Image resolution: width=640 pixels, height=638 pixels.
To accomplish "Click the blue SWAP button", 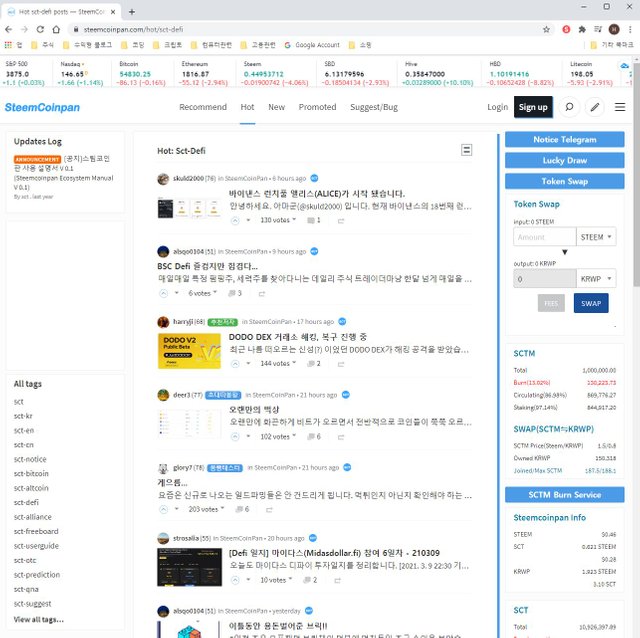I will click(591, 303).
